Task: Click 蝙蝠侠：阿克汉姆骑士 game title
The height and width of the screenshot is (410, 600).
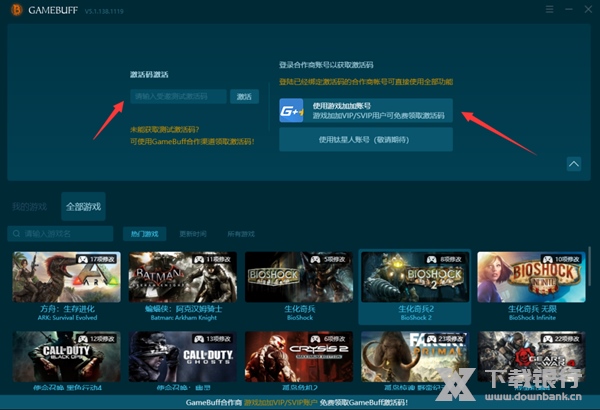Action: pos(183,309)
